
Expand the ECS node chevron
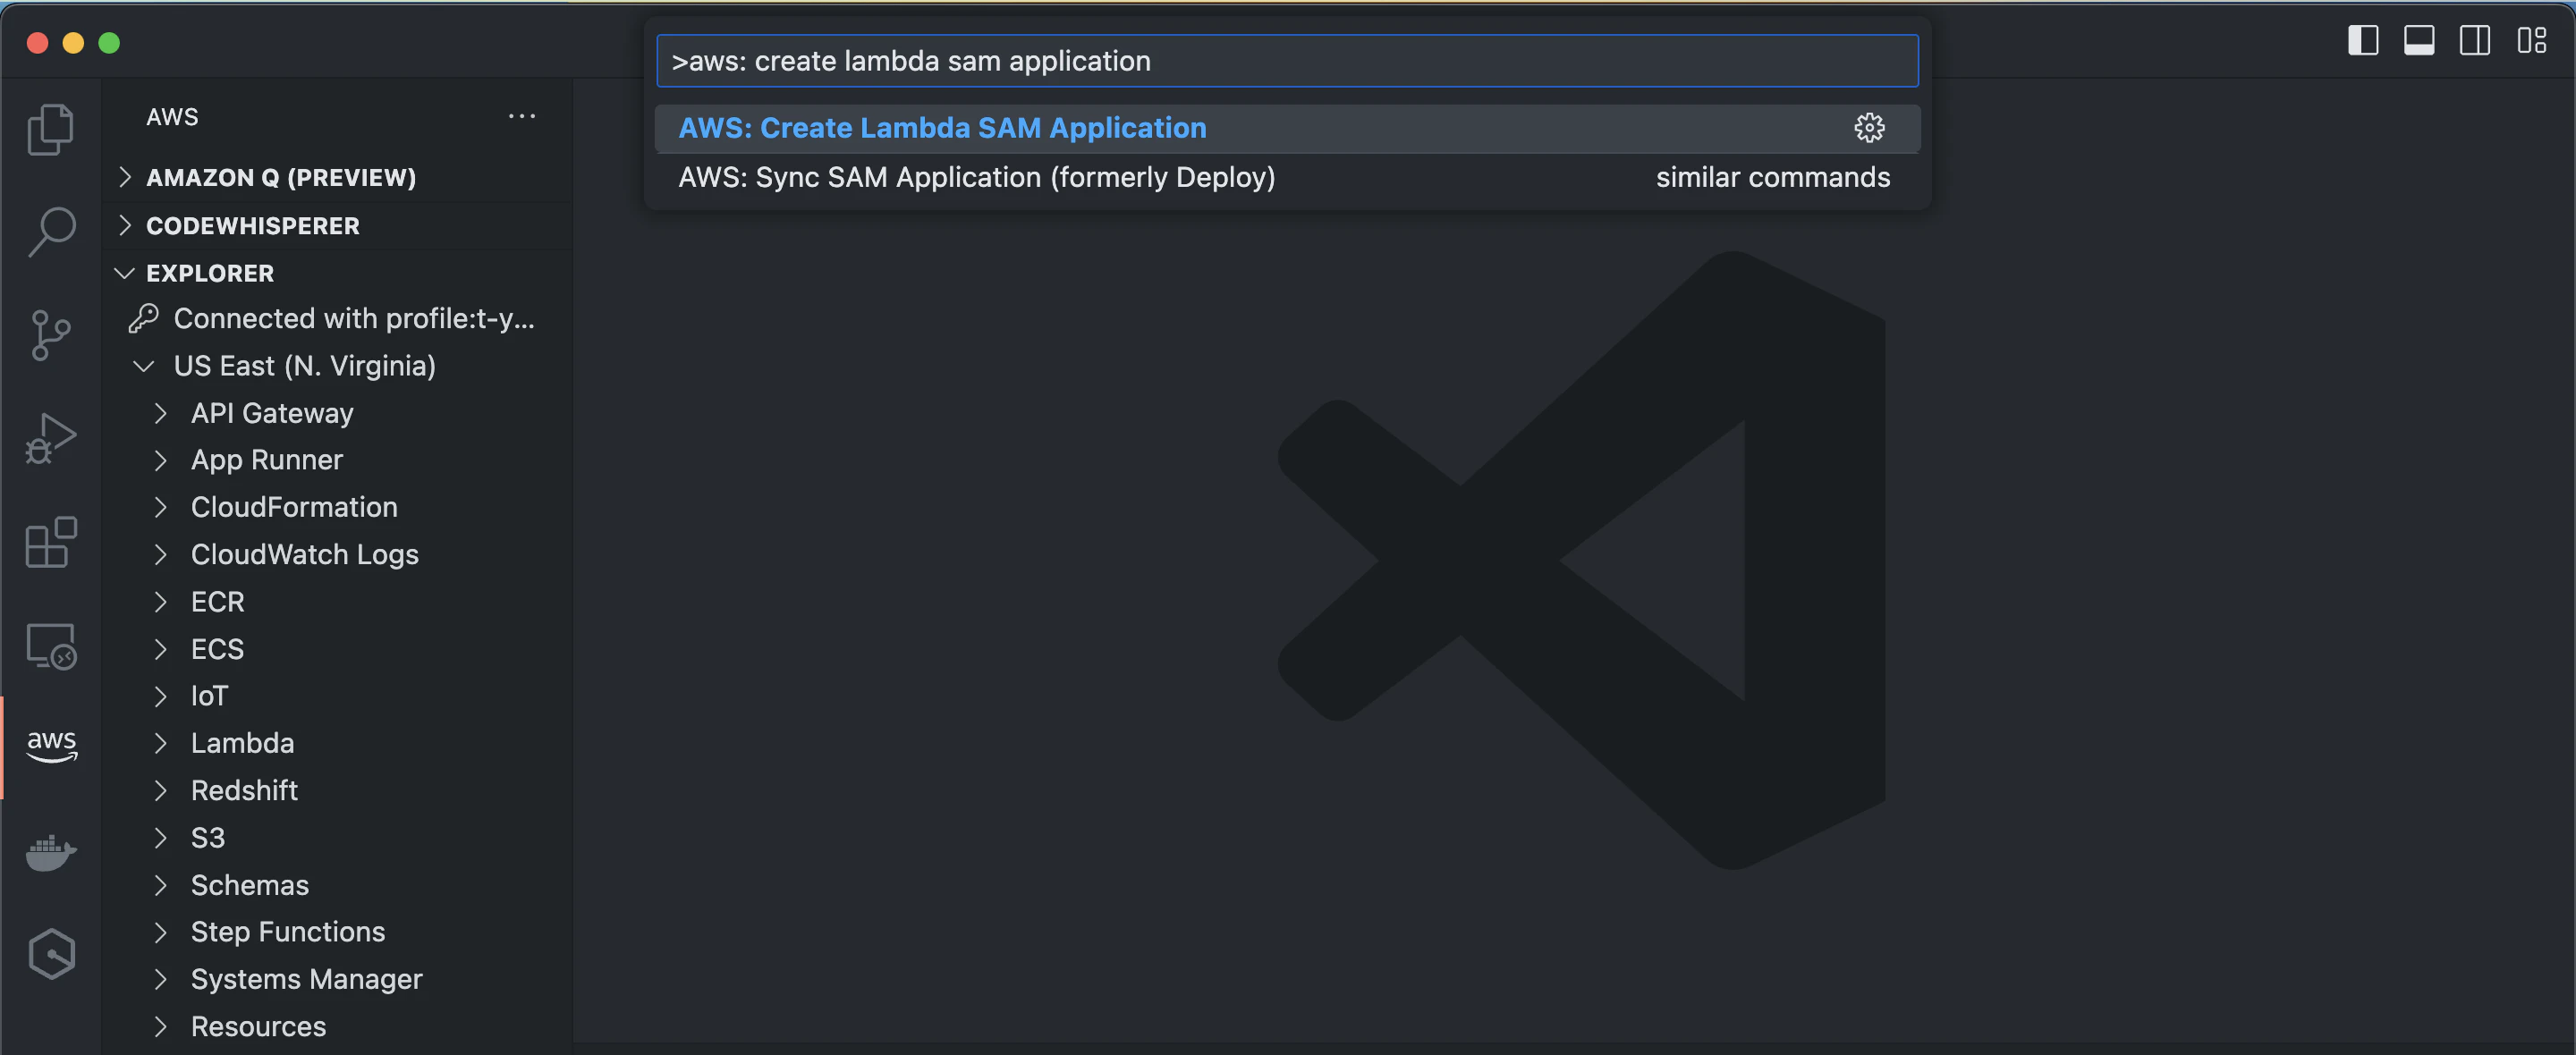[x=160, y=649]
